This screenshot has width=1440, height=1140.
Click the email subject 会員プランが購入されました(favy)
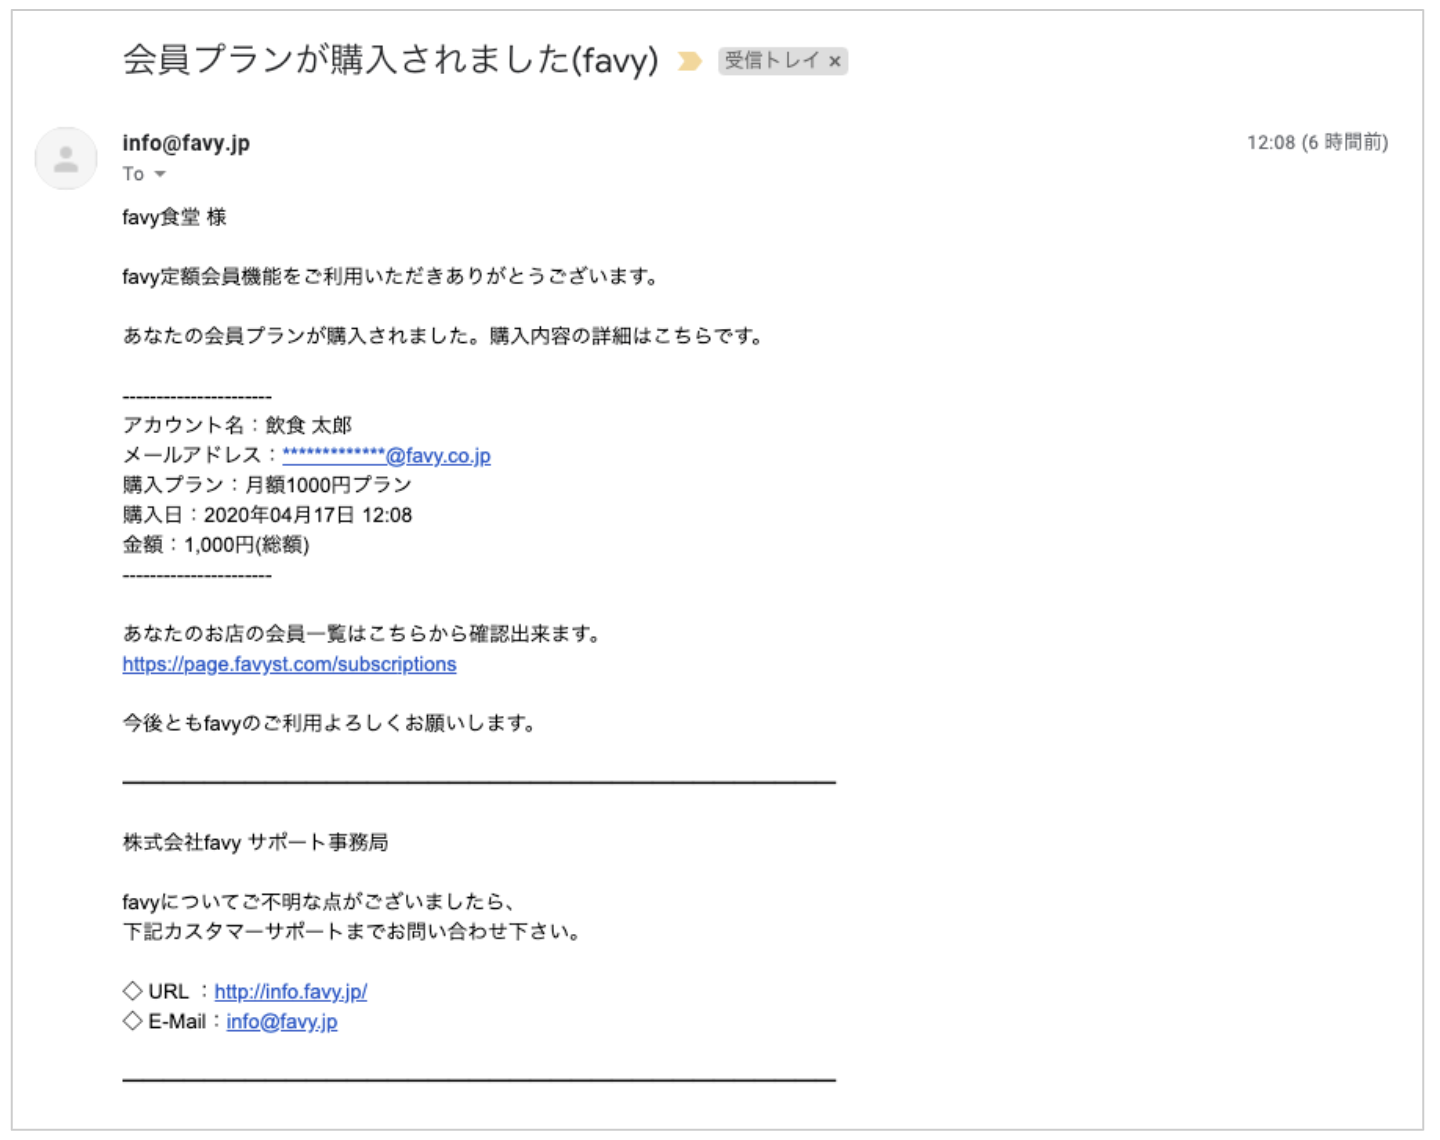tap(391, 60)
